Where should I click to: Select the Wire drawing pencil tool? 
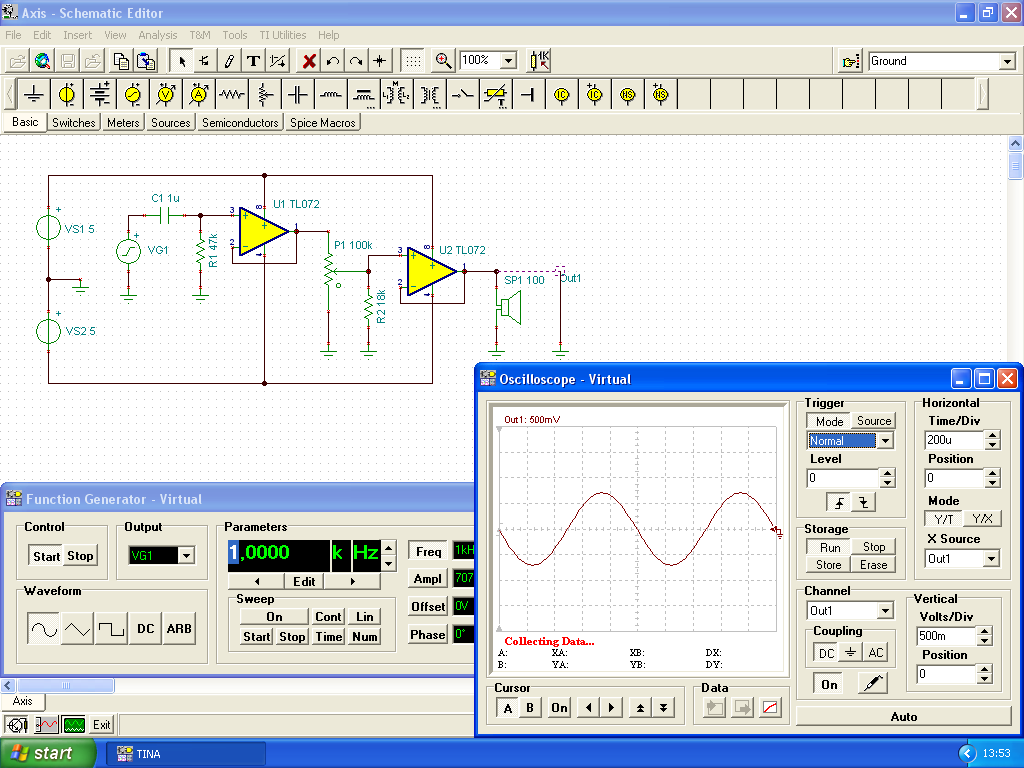[229, 61]
